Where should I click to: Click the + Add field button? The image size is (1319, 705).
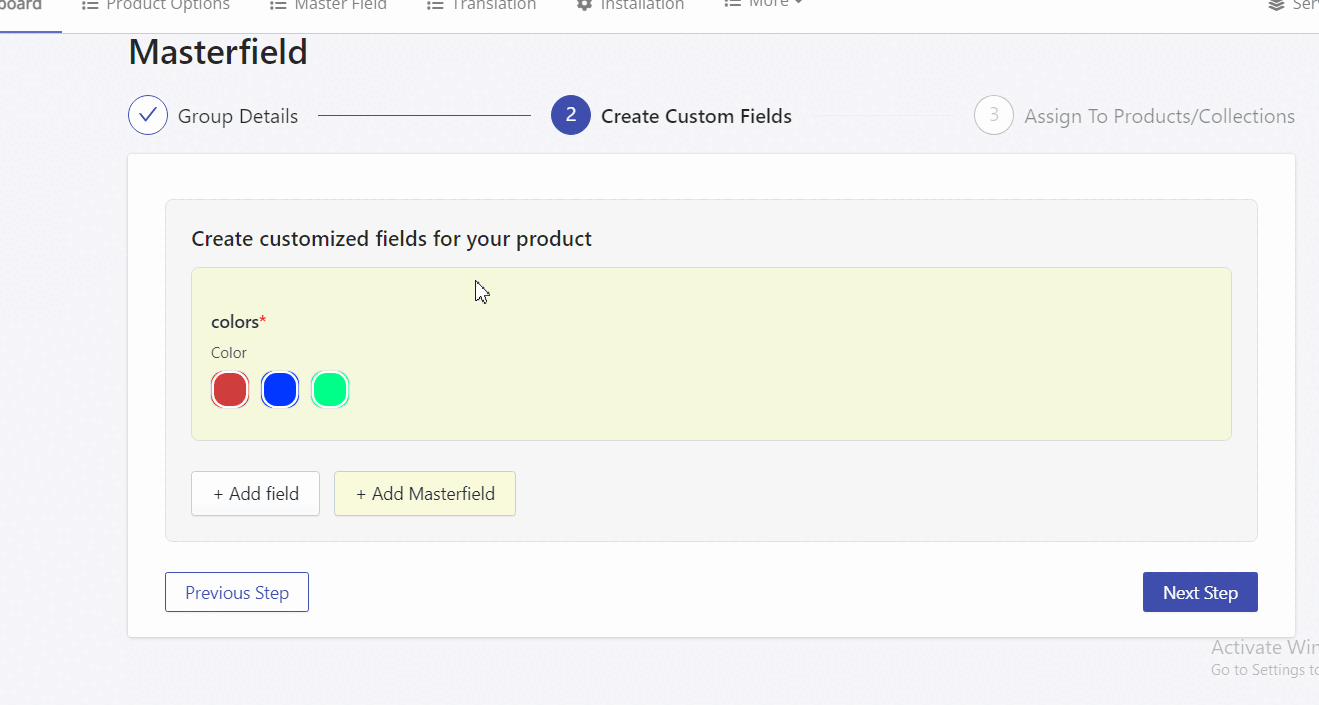coord(255,494)
